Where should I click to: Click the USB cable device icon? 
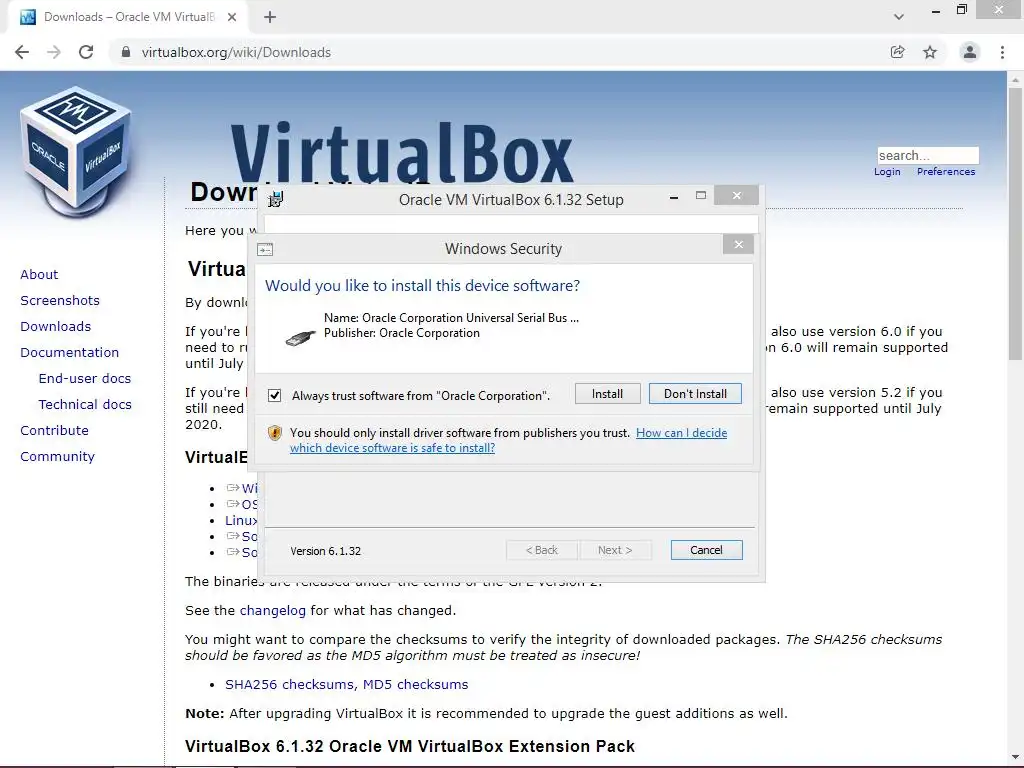tap(301, 338)
